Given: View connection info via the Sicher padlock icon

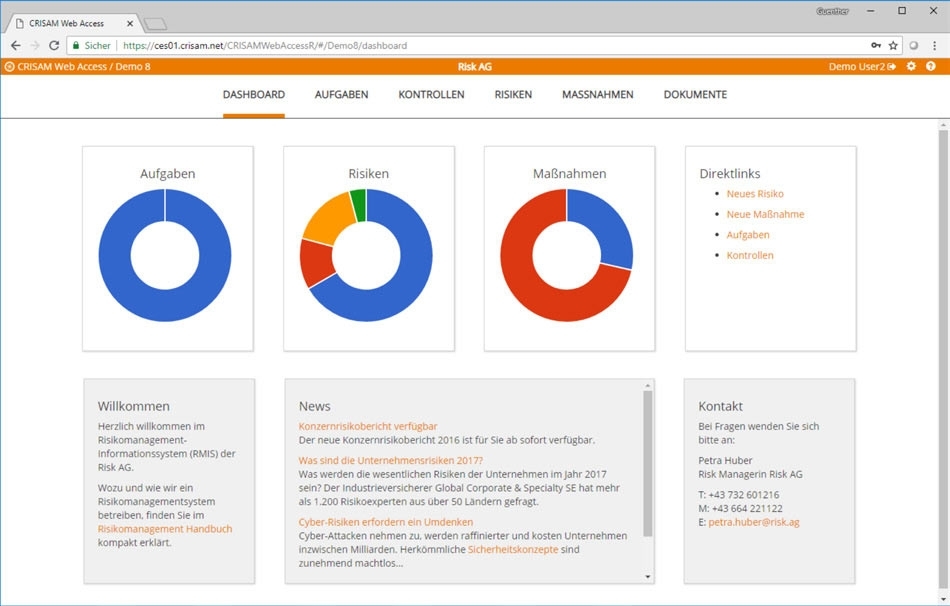Looking at the screenshot, I should click(x=78, y=45).
